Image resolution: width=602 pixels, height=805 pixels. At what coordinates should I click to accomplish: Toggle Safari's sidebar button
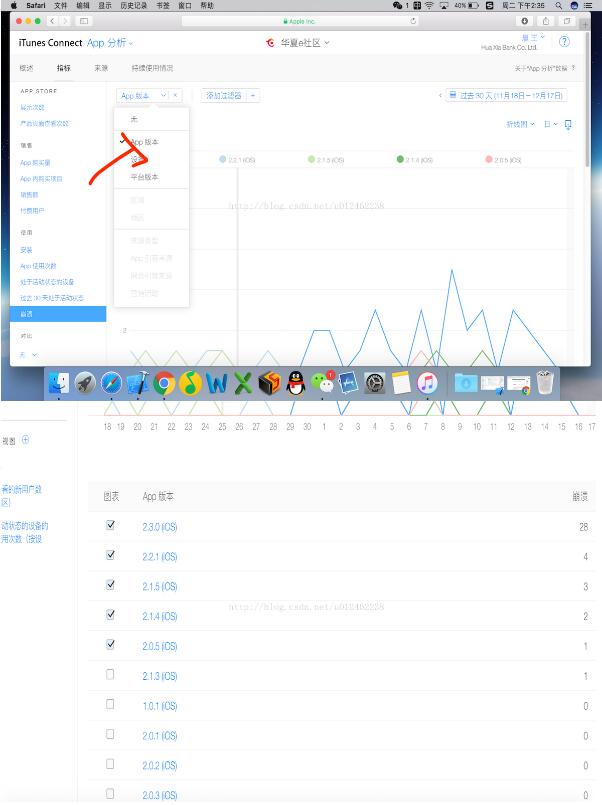[84, 21]
